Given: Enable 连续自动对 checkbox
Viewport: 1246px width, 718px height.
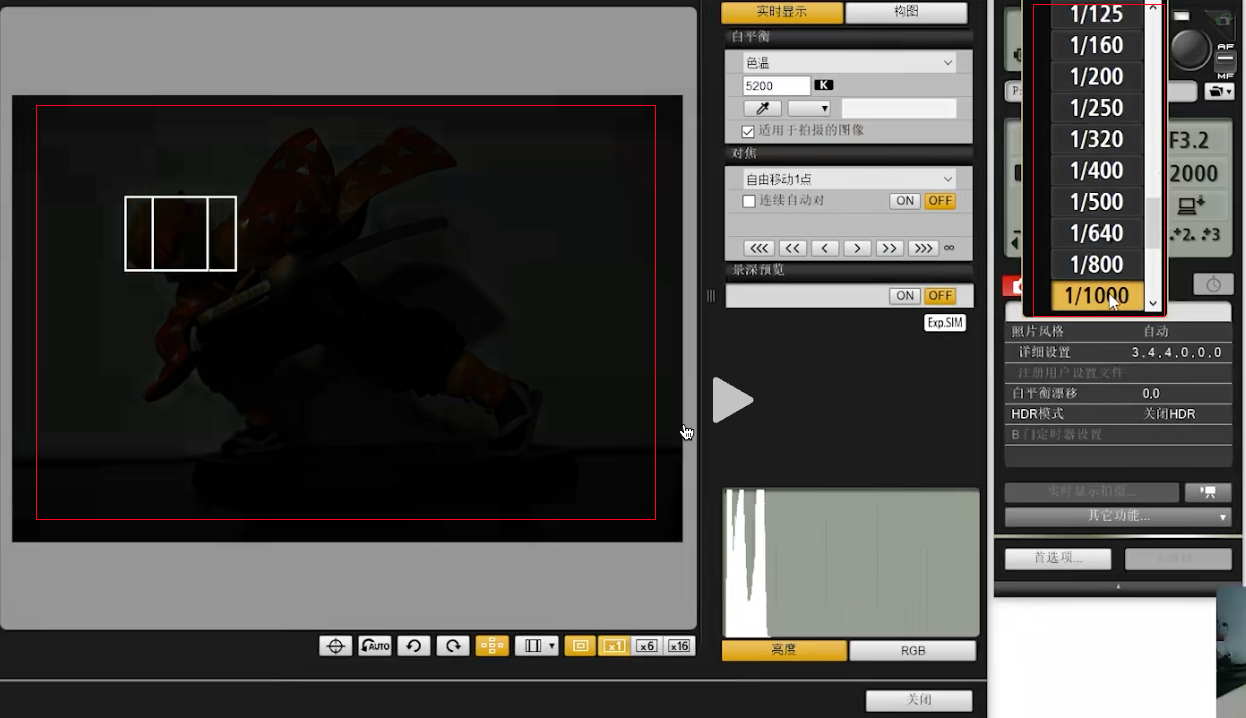Looking at the screenshot, I should pos(749,201).
